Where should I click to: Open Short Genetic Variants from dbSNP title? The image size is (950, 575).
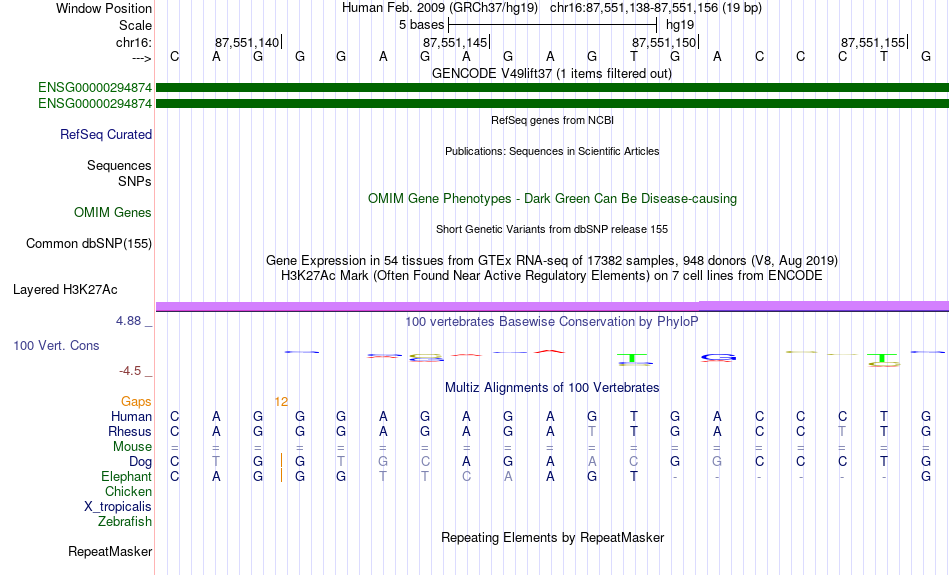tap(552, 229)
